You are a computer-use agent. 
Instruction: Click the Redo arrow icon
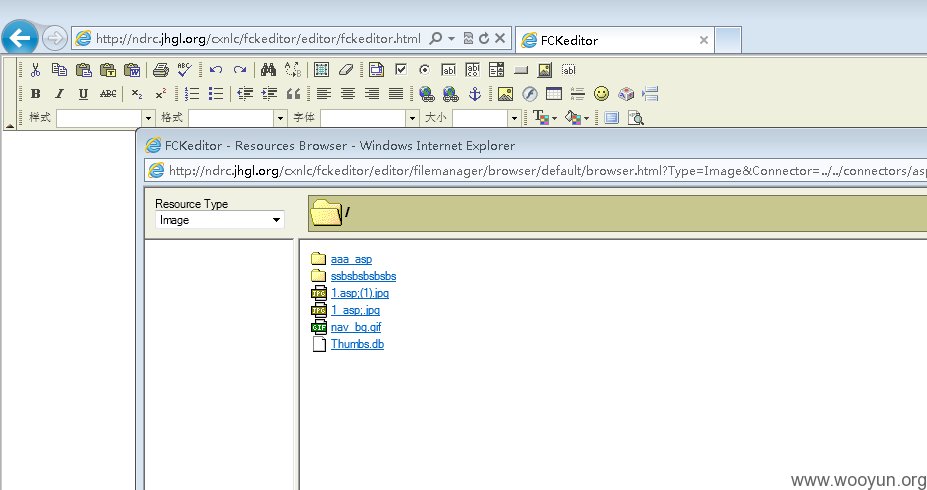pyautogui.click(x=239, y=70)
